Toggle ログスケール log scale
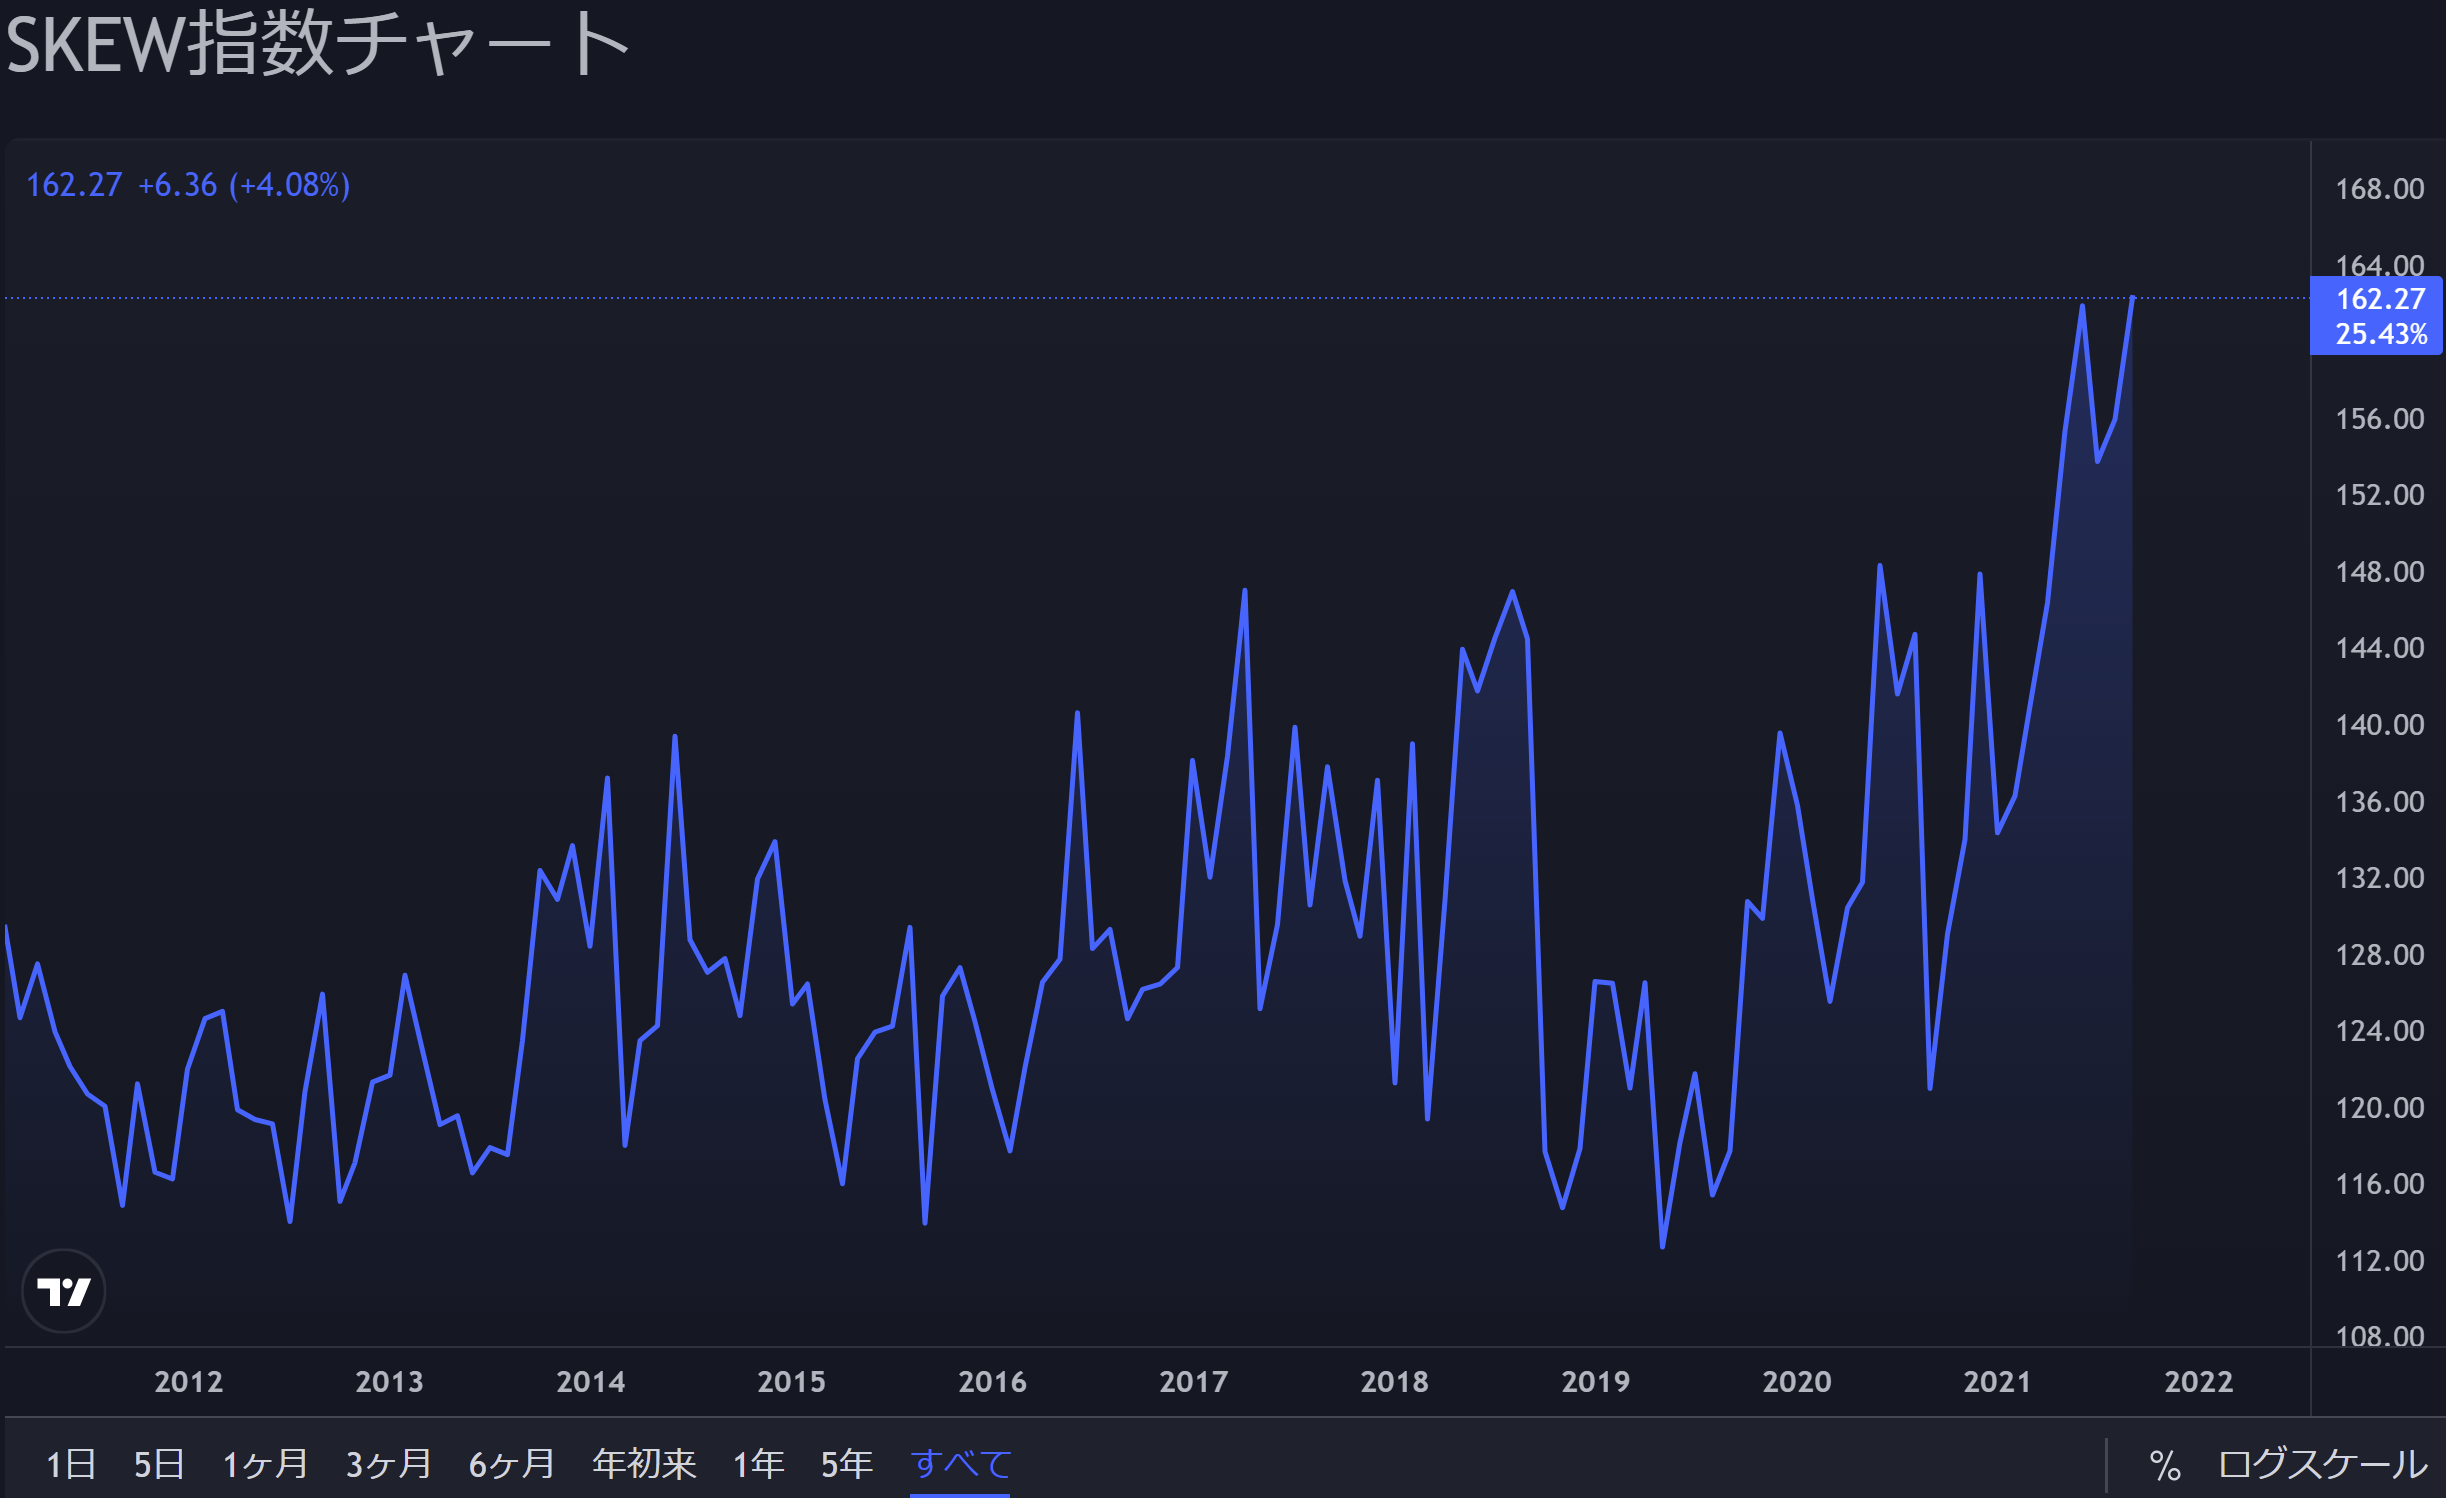This screenshot has width=2446, height=1498. tap(2322, 1464)
